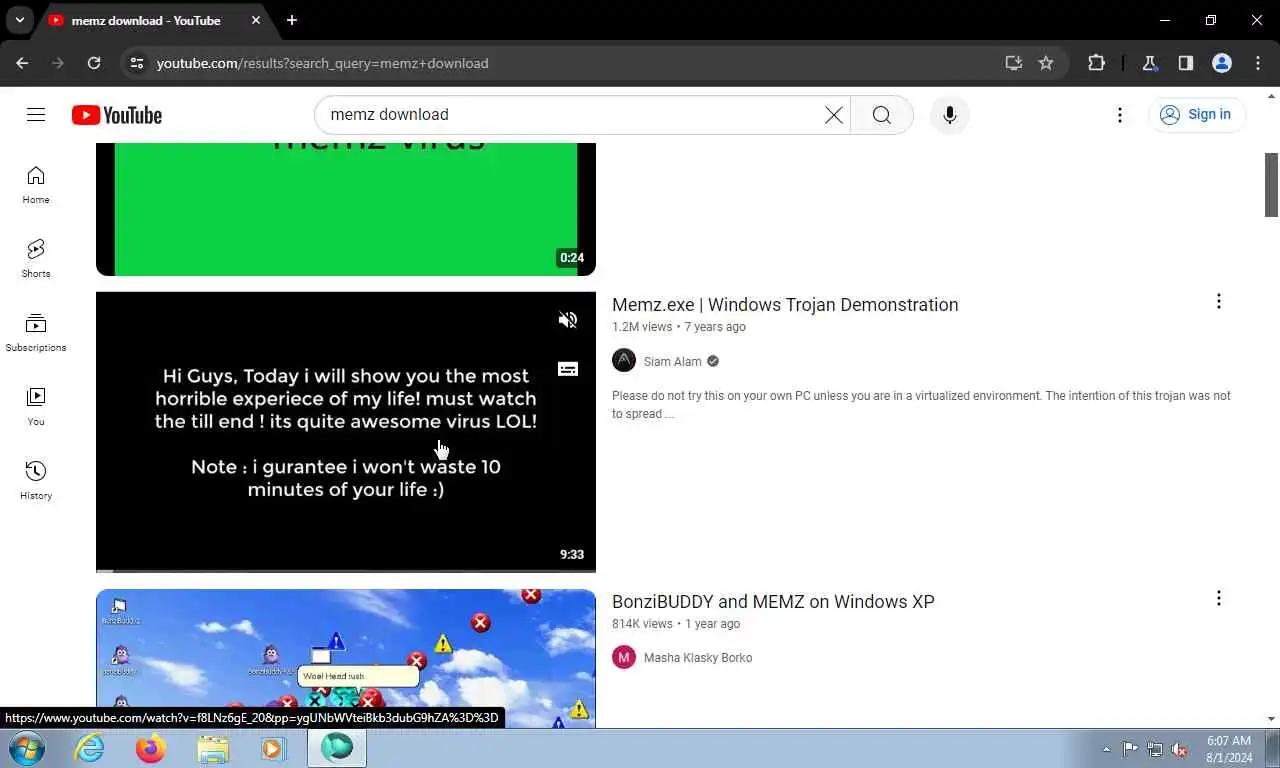Image resolution: width=1280 pixels, height=768 pixels.
Task: Install YouTube app icon in address bar
Action: coord(1014,63)
